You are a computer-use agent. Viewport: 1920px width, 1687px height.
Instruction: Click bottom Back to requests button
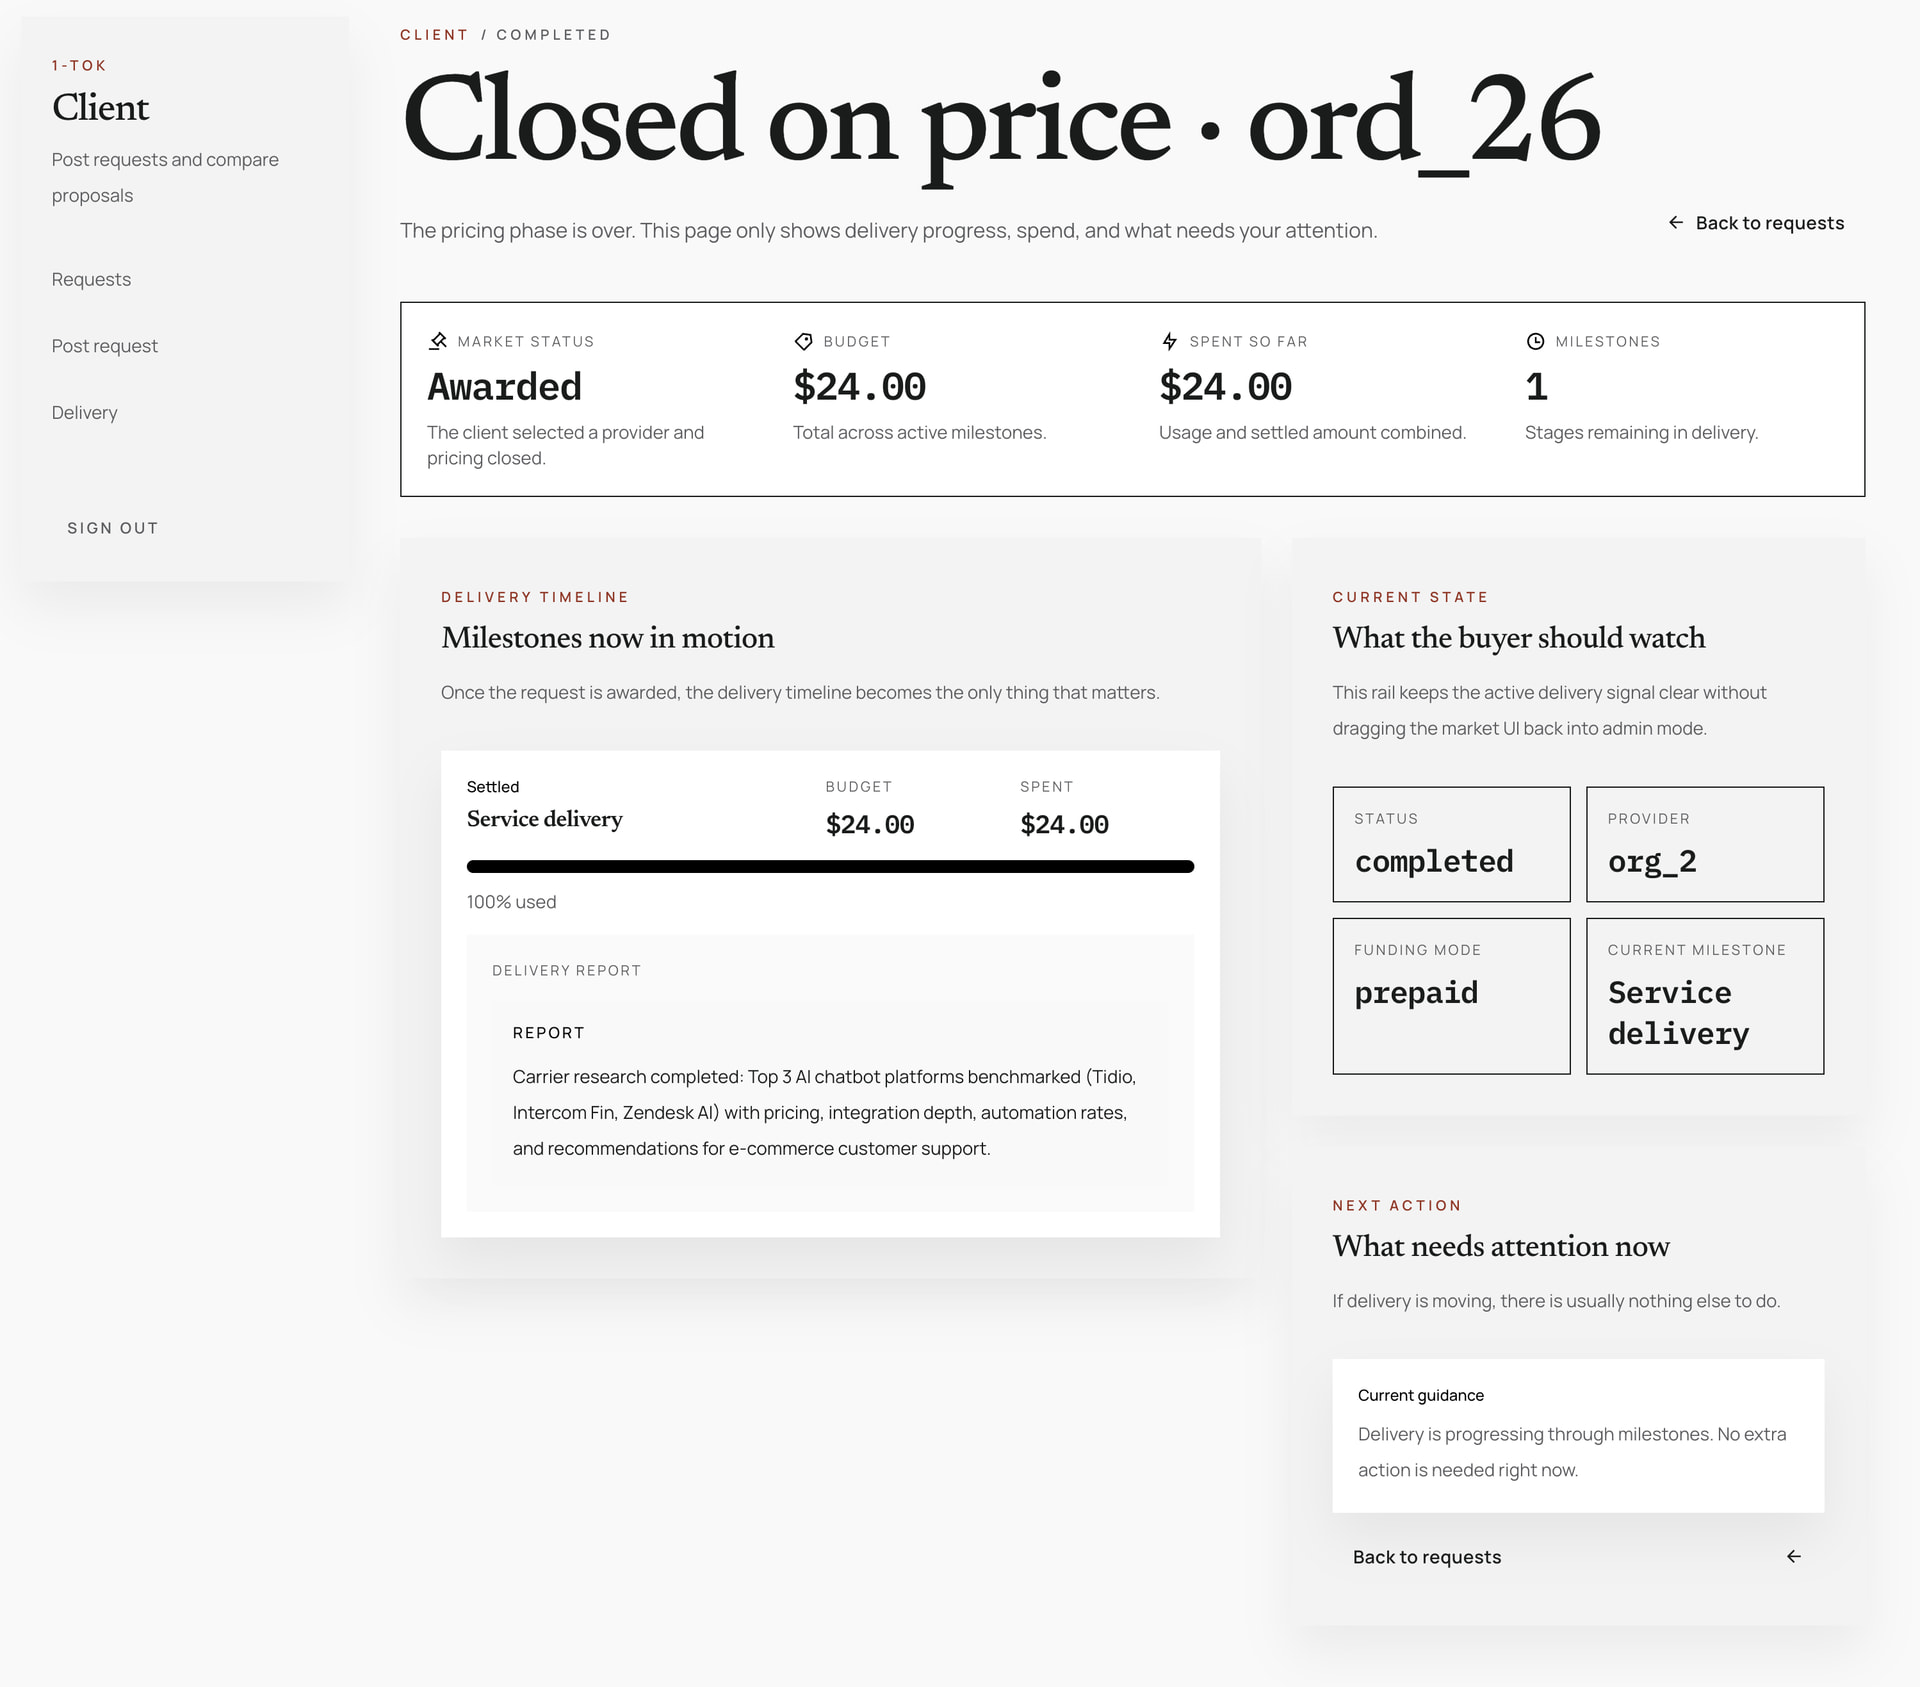(x=1578, y=1557)
